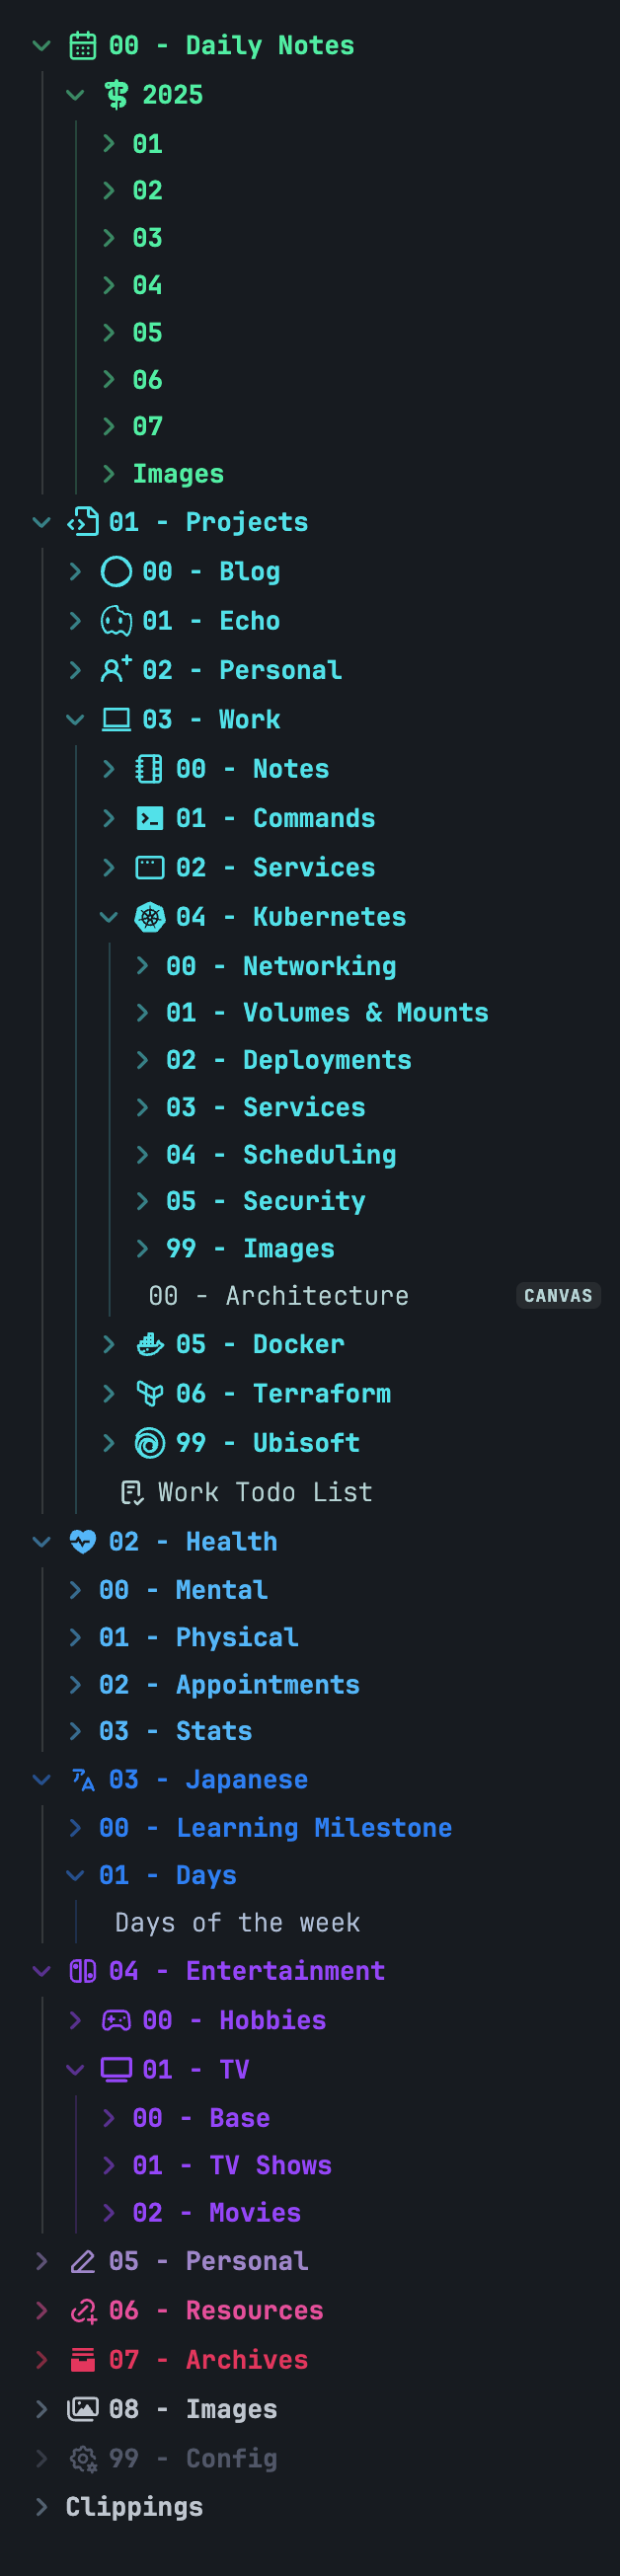Screen dimensions: 620x2576
Task: Click the ghost icon beside Echo
Action: pyautogui.click(x=116, y=621)
